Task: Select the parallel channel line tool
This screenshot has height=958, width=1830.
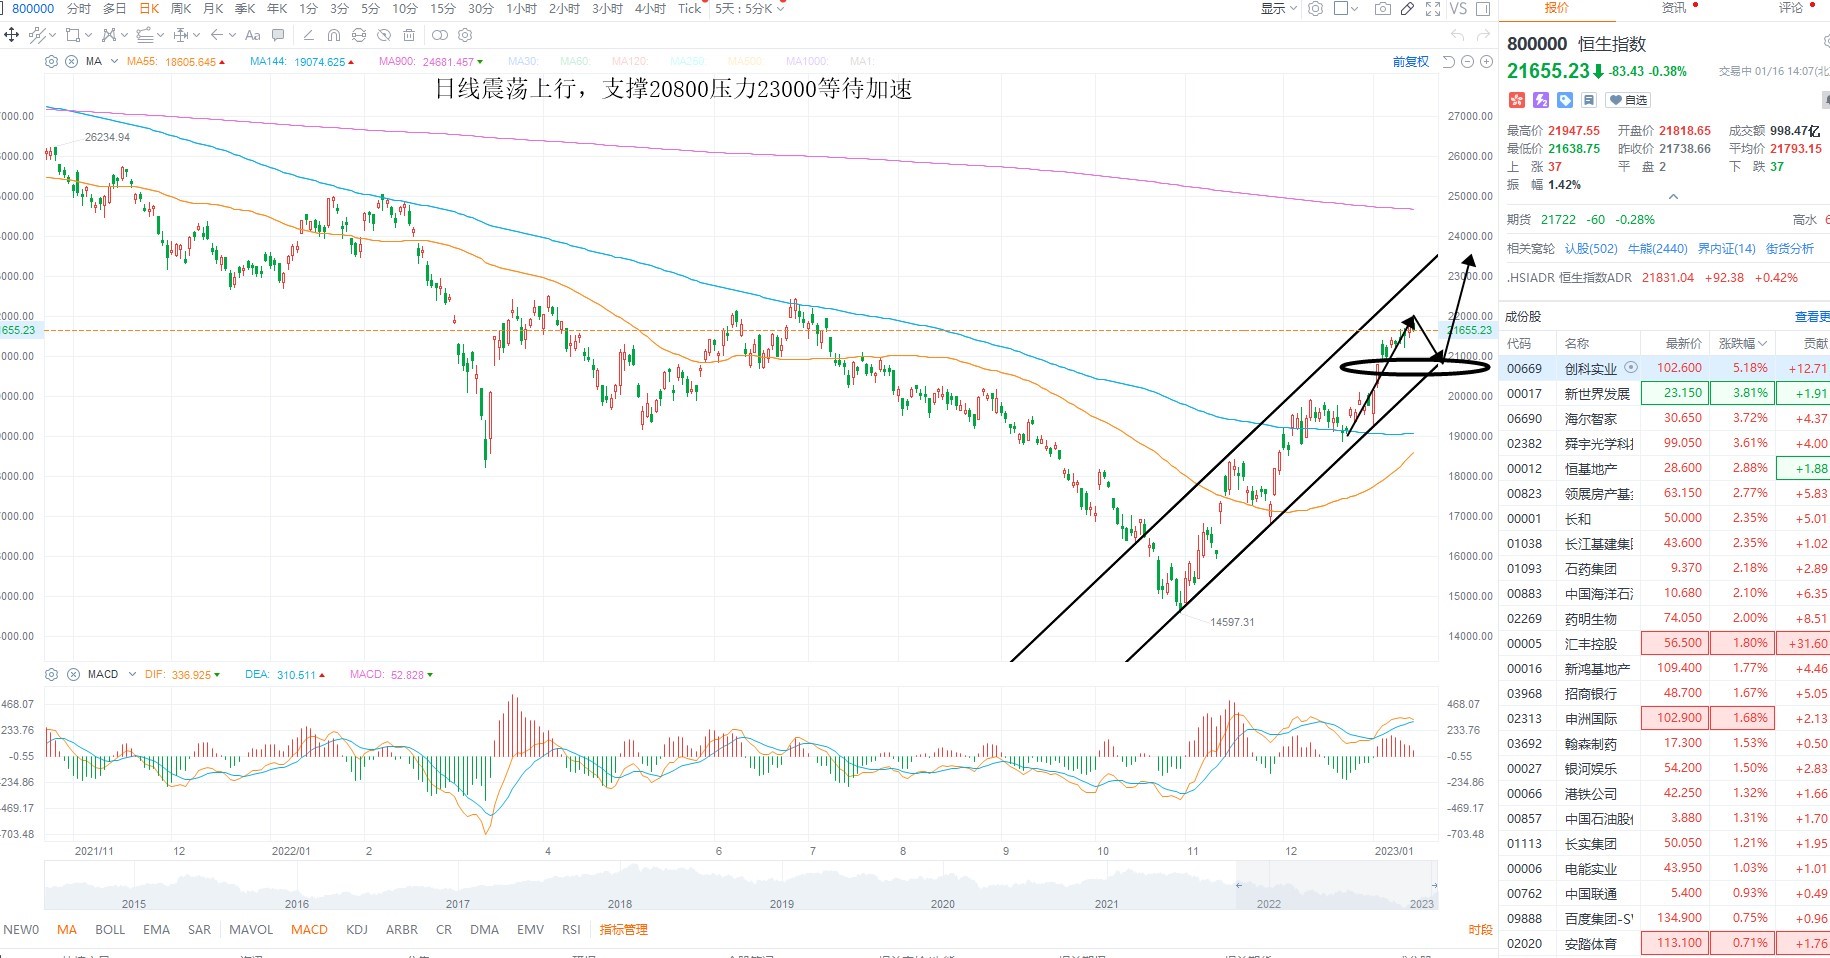Action: pyautogui.click(x=144, y=35)
